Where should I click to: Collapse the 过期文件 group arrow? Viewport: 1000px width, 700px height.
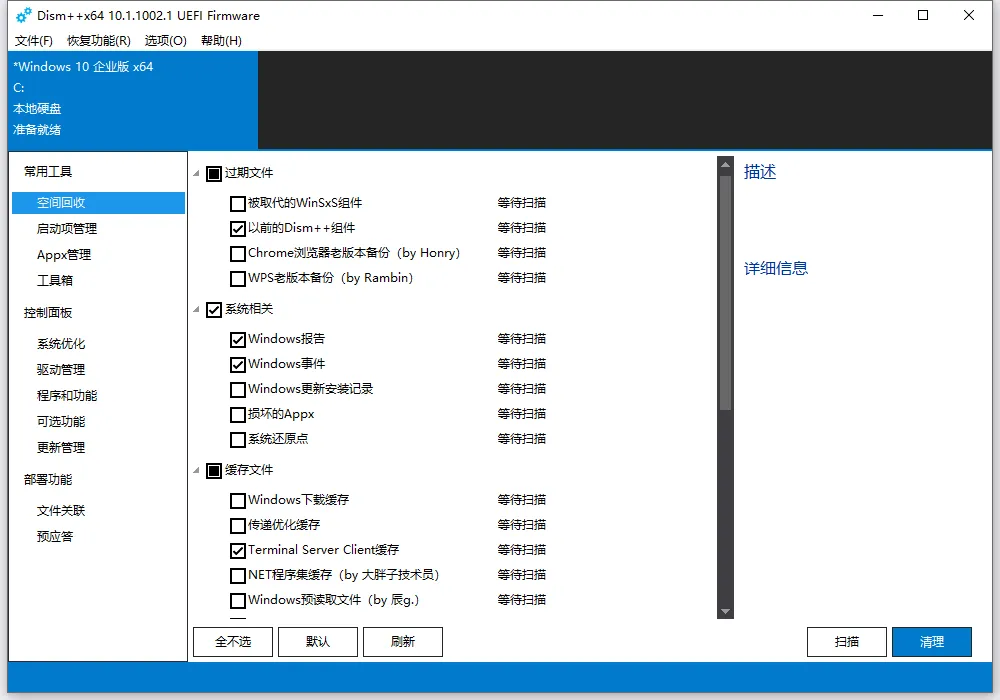pos(196,173)
